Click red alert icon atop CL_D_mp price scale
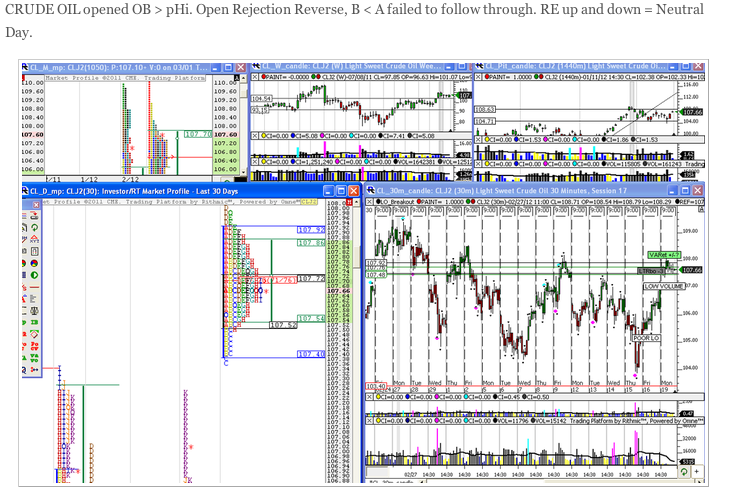The image size is (731, 496). pyautogui.click(x=349, y=203)
